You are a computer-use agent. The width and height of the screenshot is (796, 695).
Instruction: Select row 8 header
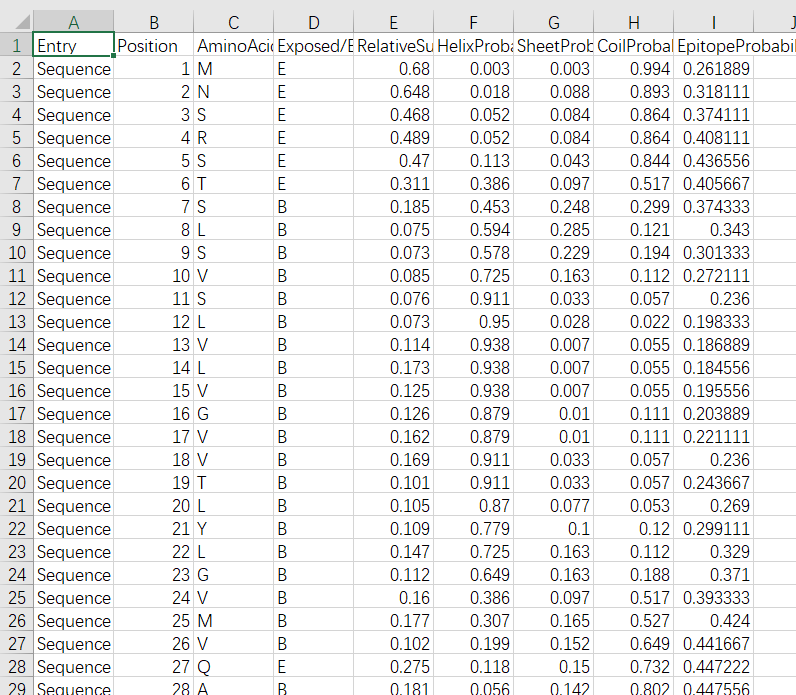click(16, 207)
